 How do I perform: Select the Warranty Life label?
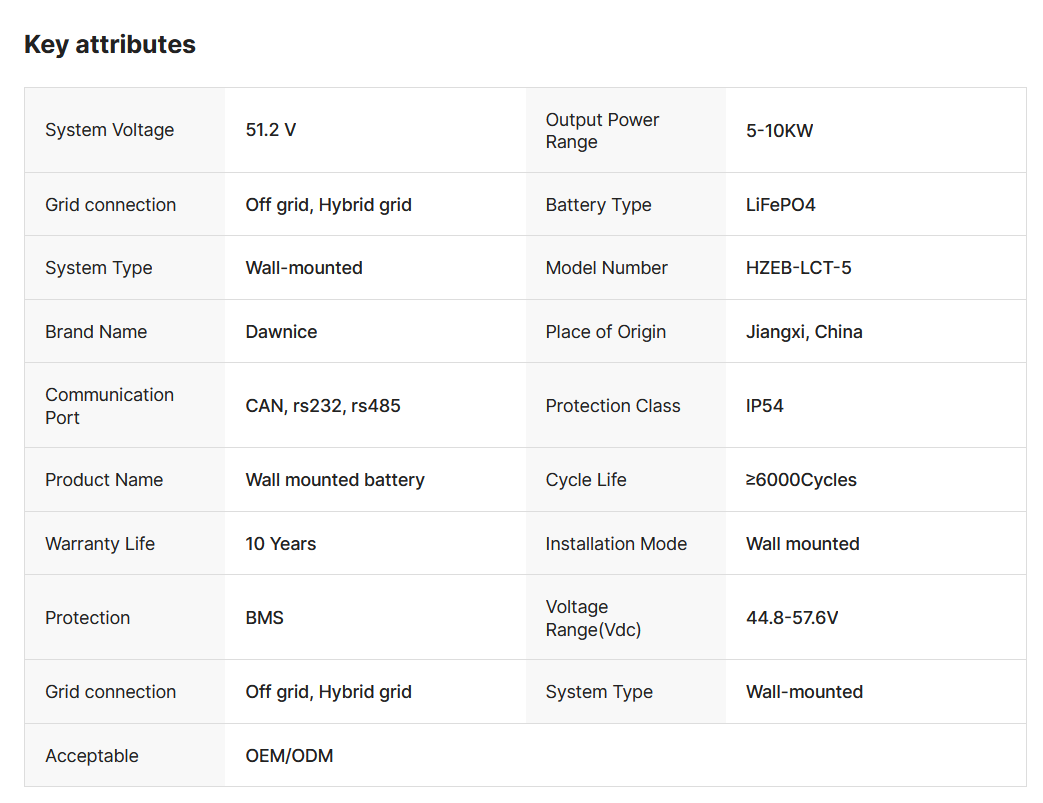(100, 544)
